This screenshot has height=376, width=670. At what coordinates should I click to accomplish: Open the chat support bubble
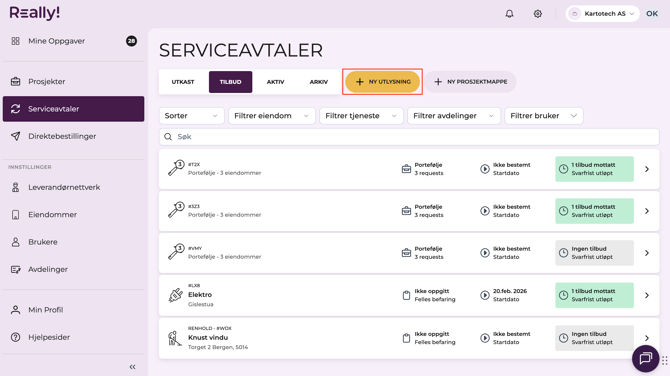point(645,358)
